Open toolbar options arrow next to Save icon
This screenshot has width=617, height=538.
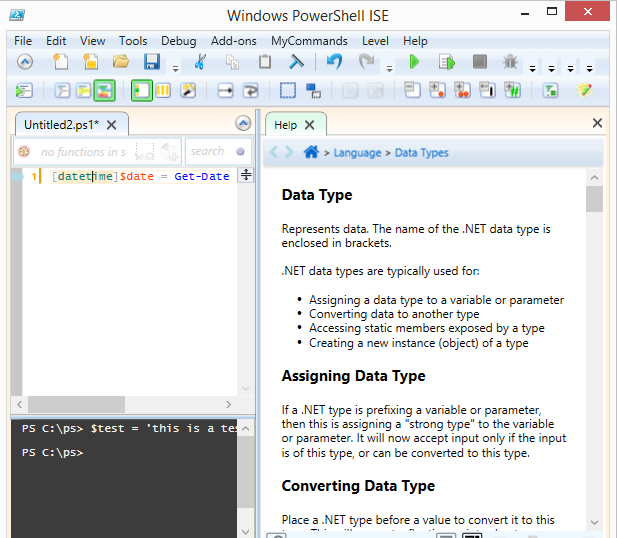(x=175, y=69)
